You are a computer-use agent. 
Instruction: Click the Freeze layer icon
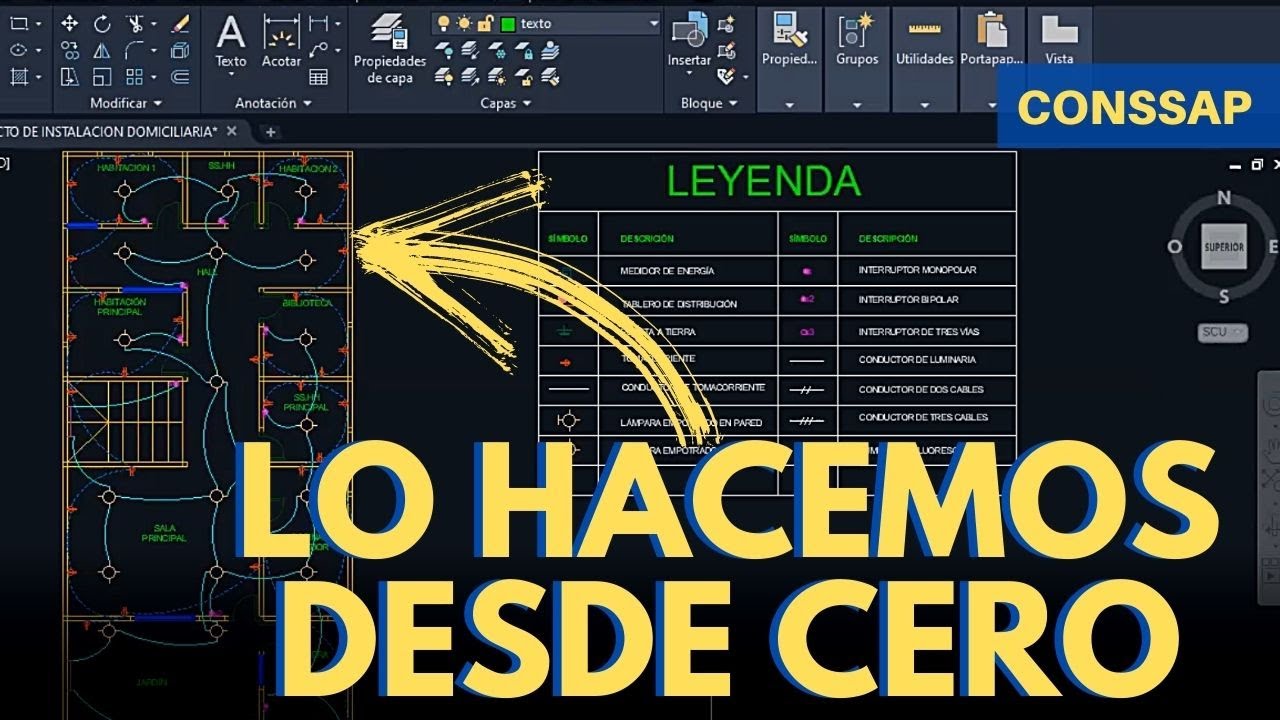497,52
